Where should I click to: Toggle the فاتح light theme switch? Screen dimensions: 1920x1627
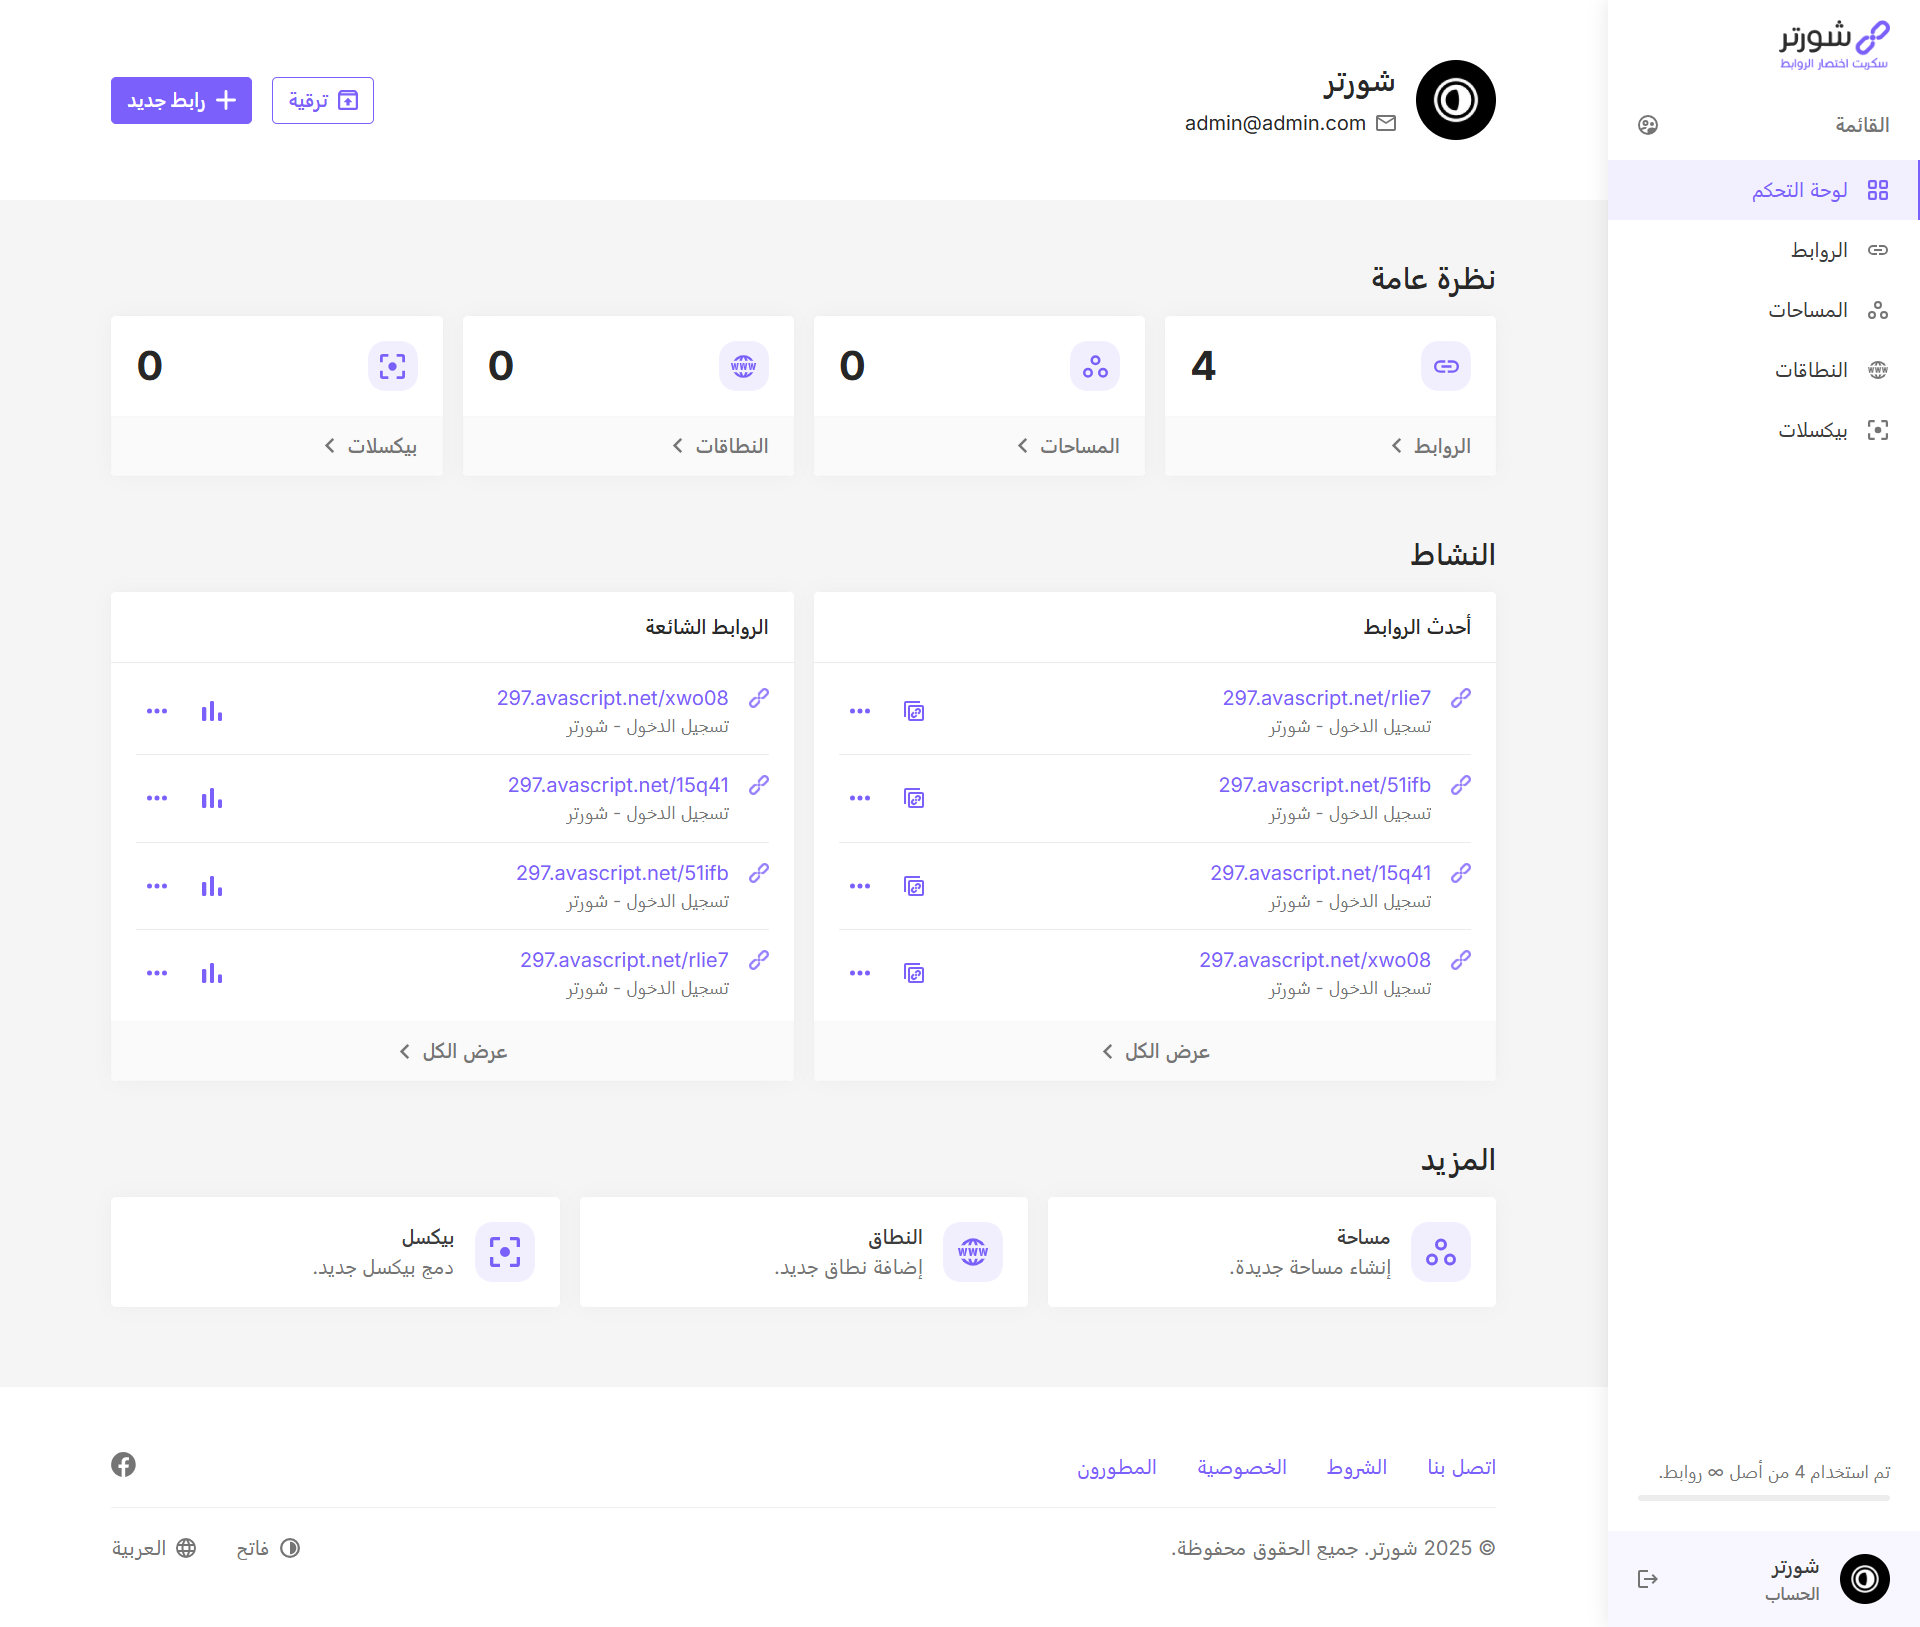268,1548
